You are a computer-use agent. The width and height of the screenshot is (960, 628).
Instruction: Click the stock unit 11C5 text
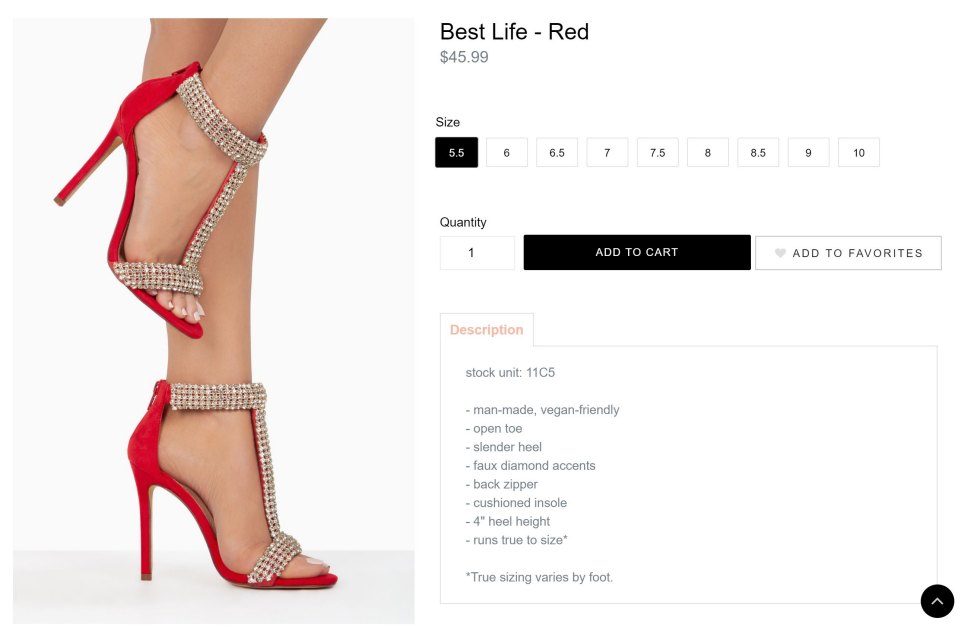click(510, 373)
